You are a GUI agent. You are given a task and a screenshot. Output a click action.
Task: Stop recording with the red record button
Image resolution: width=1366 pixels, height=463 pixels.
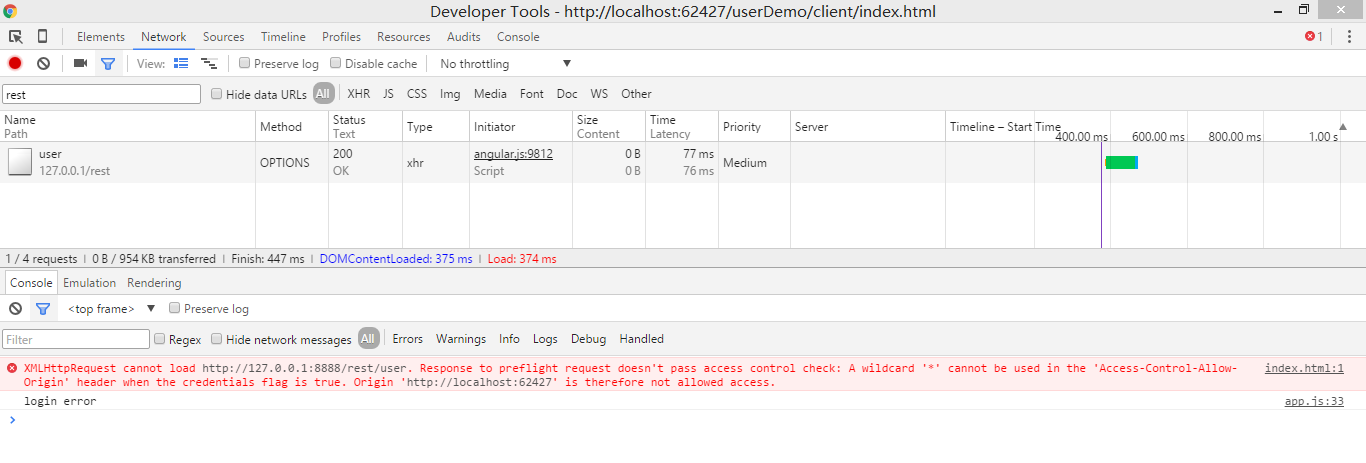pyautogui.click(x=15, y=63)
